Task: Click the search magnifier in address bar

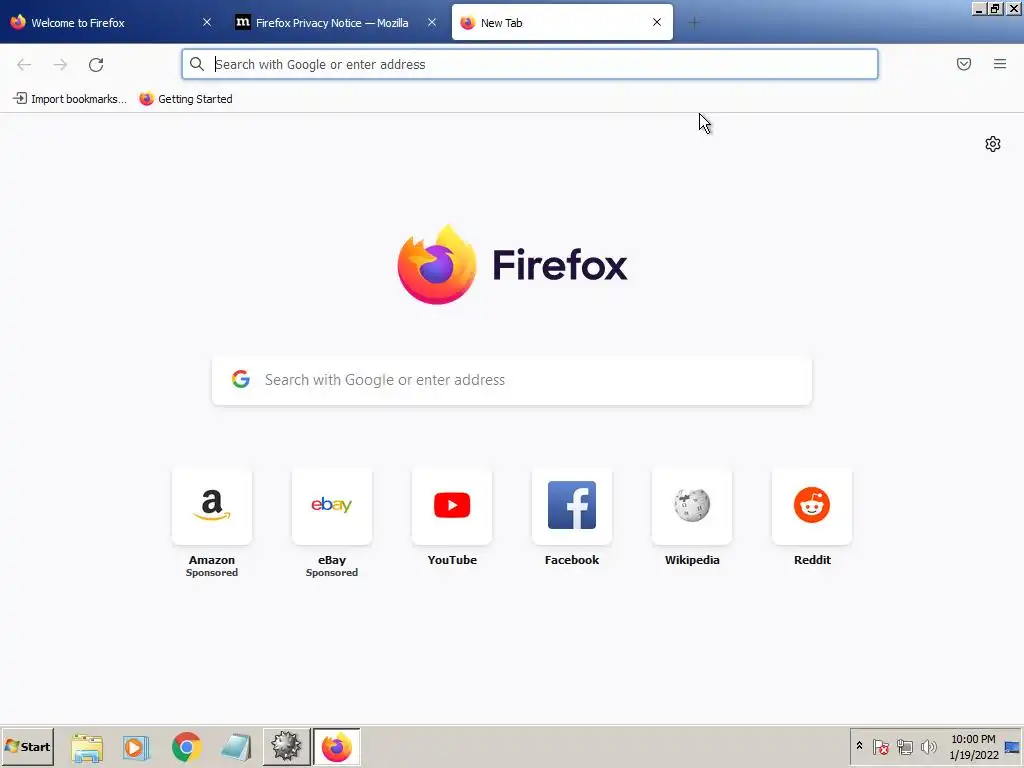Action: tap(197, 64)
